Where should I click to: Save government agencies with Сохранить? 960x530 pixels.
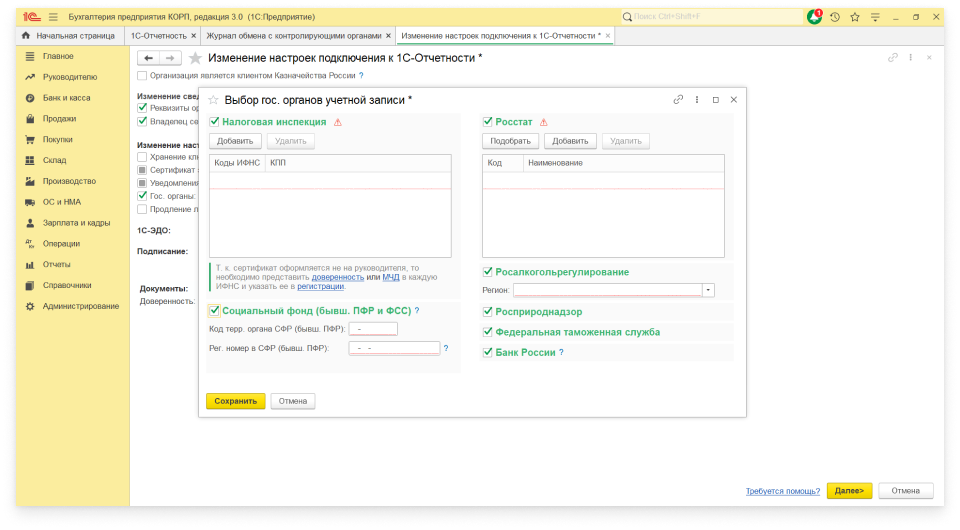click(236, 401)
